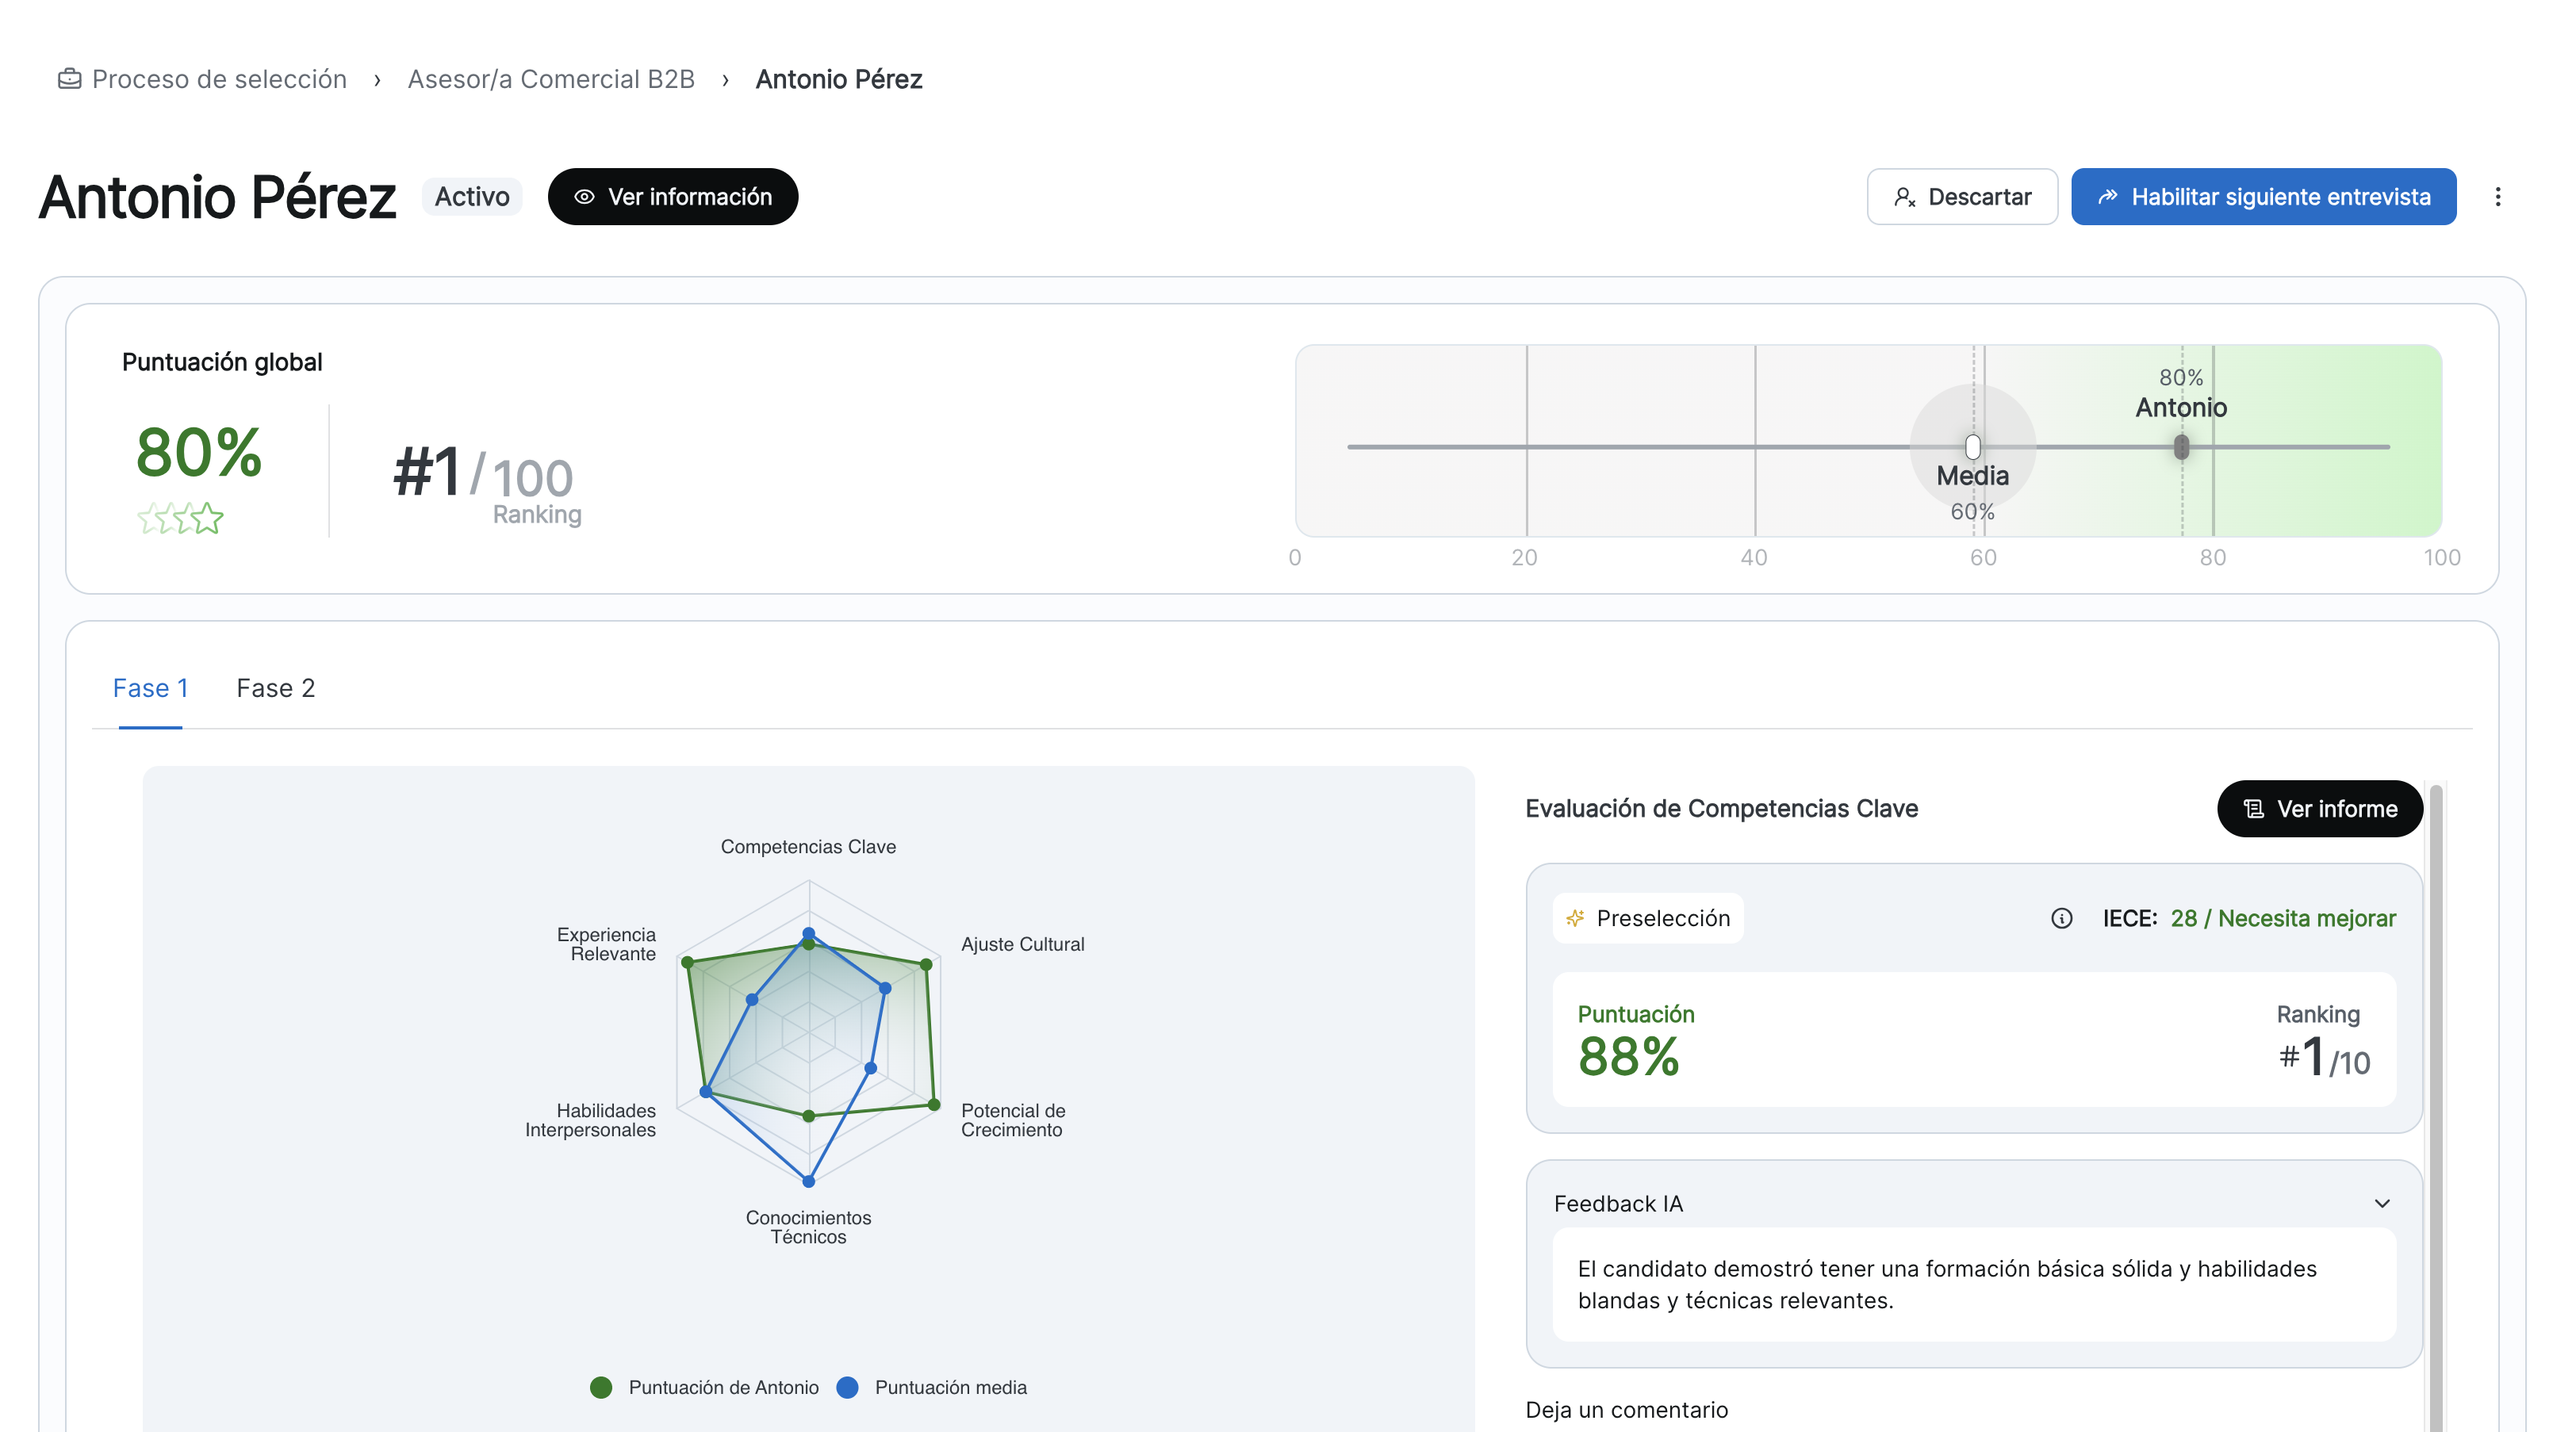Click the Media 60% slider handle

click(x=1972, y=446)
